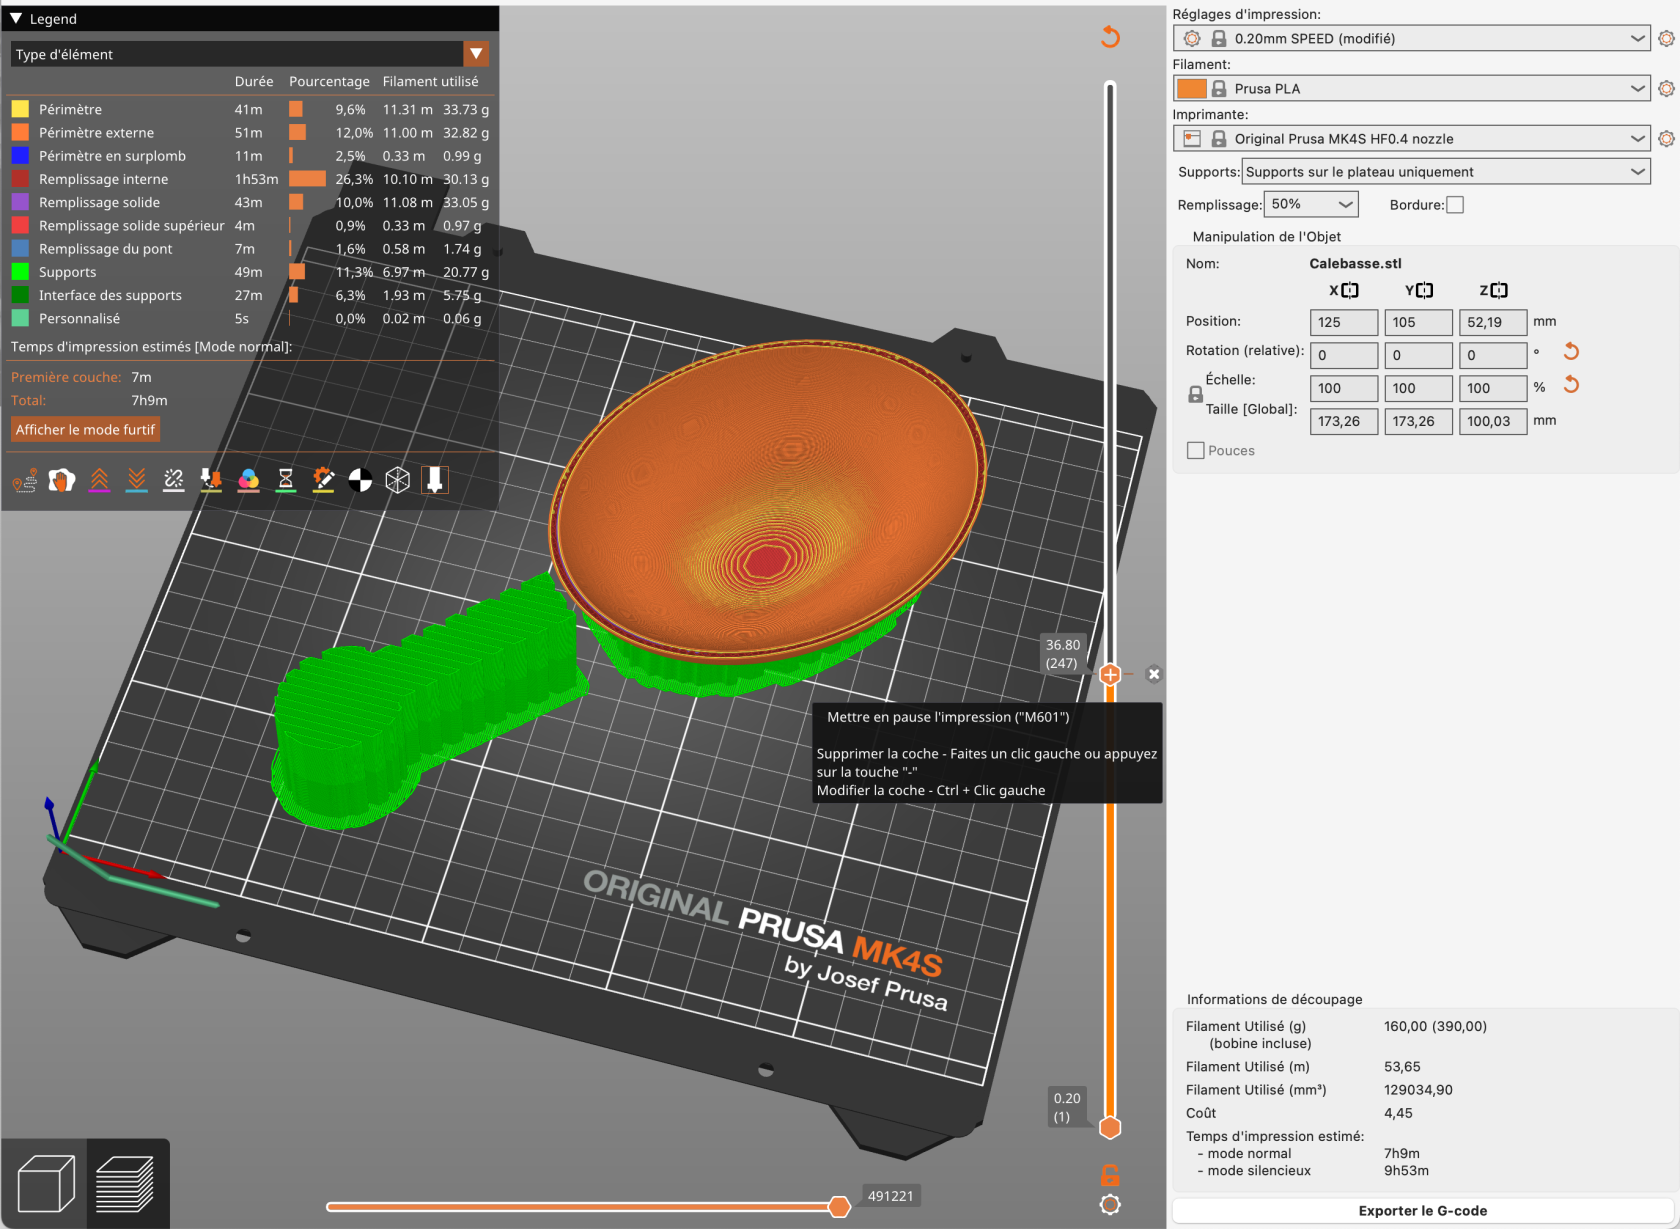Click Personnalisé legend row label

[x=79, y=319]
